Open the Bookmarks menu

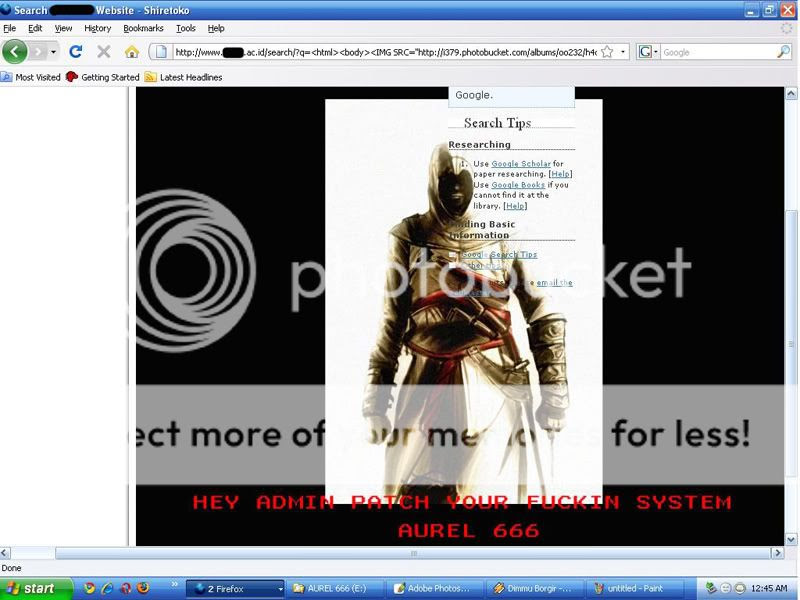143,28
